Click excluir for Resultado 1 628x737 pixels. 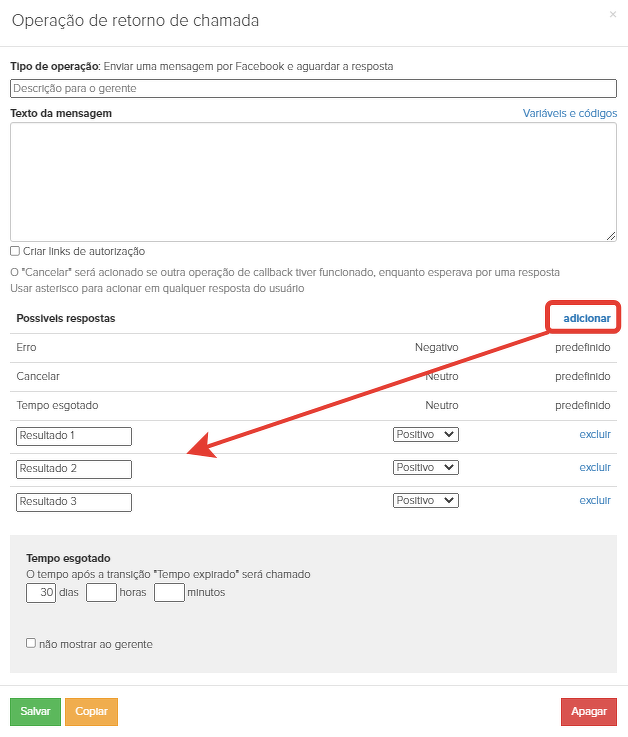(595, 435)
